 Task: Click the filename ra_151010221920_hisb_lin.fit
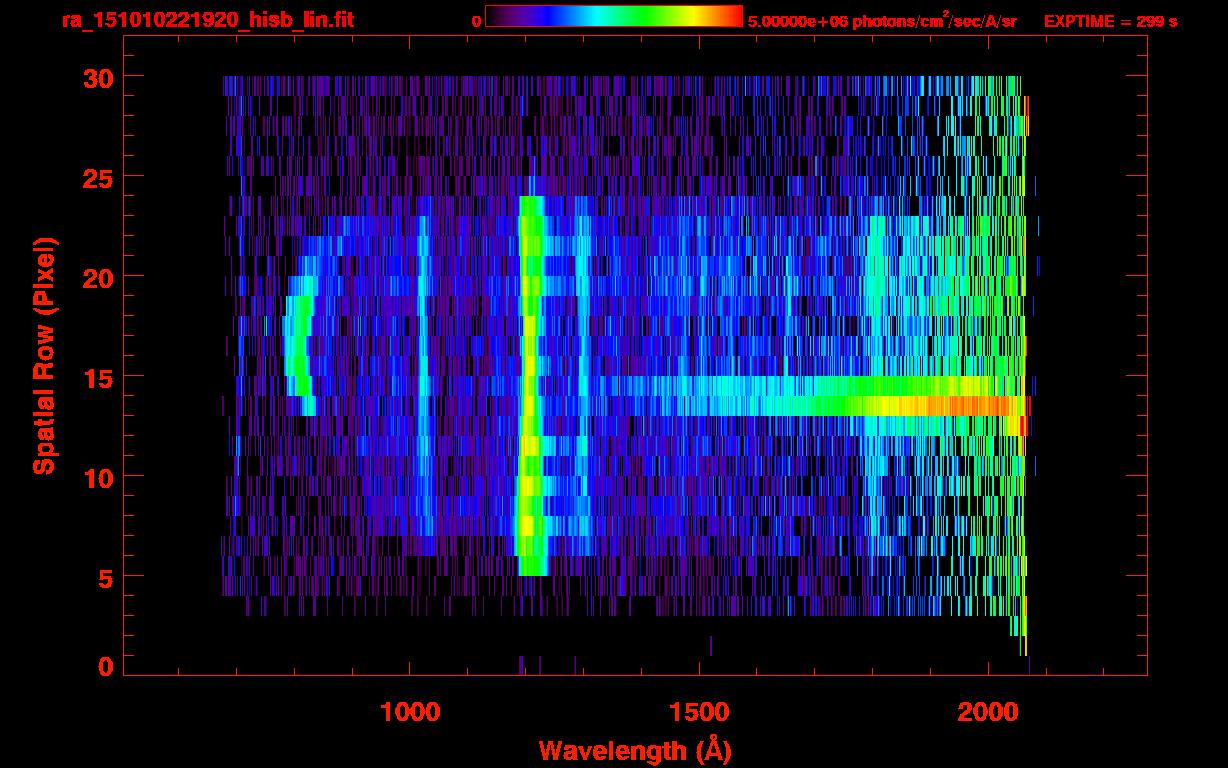click(x=207, y=20)
